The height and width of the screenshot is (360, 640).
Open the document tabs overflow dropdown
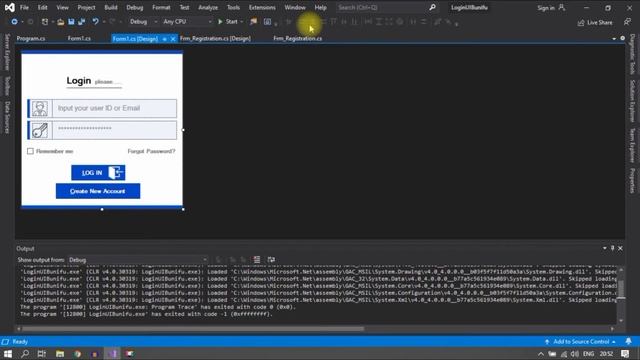click(614, 38)
